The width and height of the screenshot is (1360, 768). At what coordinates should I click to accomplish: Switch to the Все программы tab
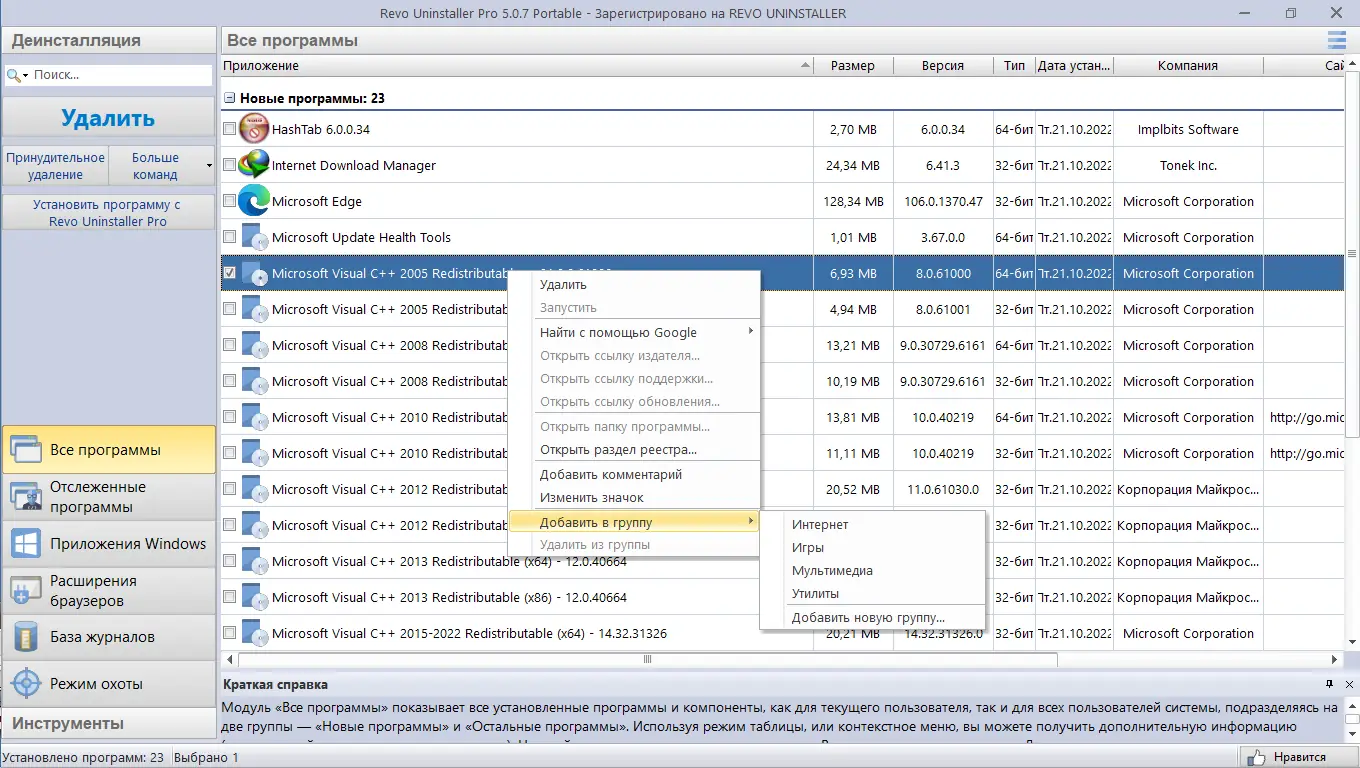(x=108, y=450)
